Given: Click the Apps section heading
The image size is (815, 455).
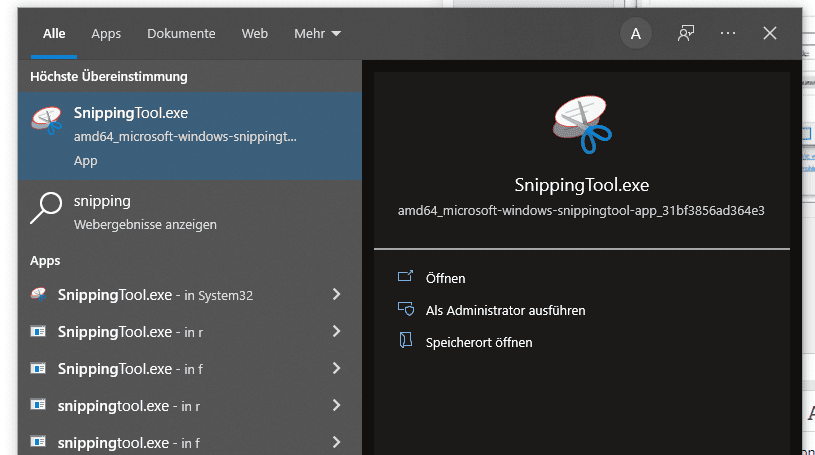Looking at the screenshot, I should click(45, 261).
